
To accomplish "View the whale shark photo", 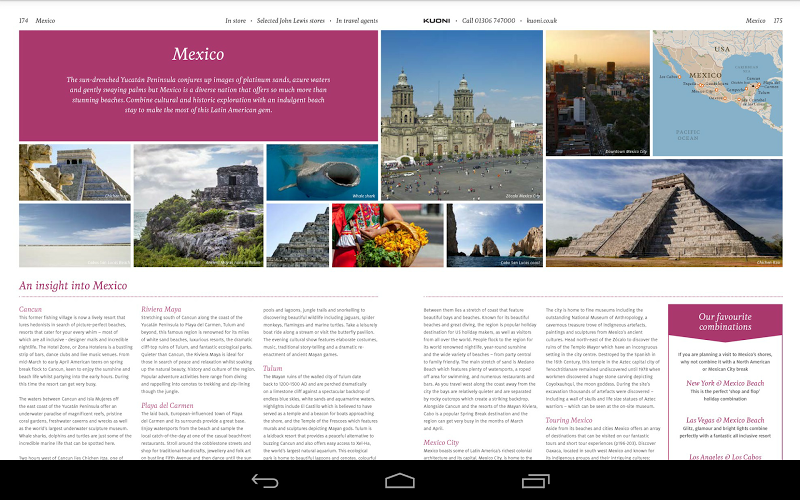I will (x=322, y=172).
